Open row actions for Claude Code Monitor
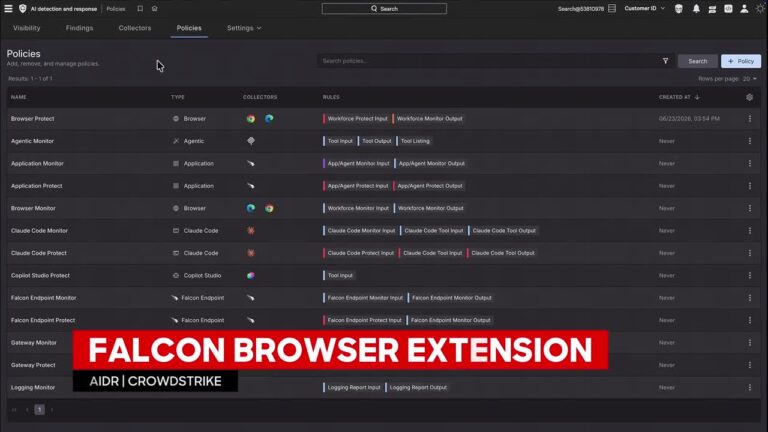The width and height of the screenshot is (768, 432). click(x=749, y=231)
